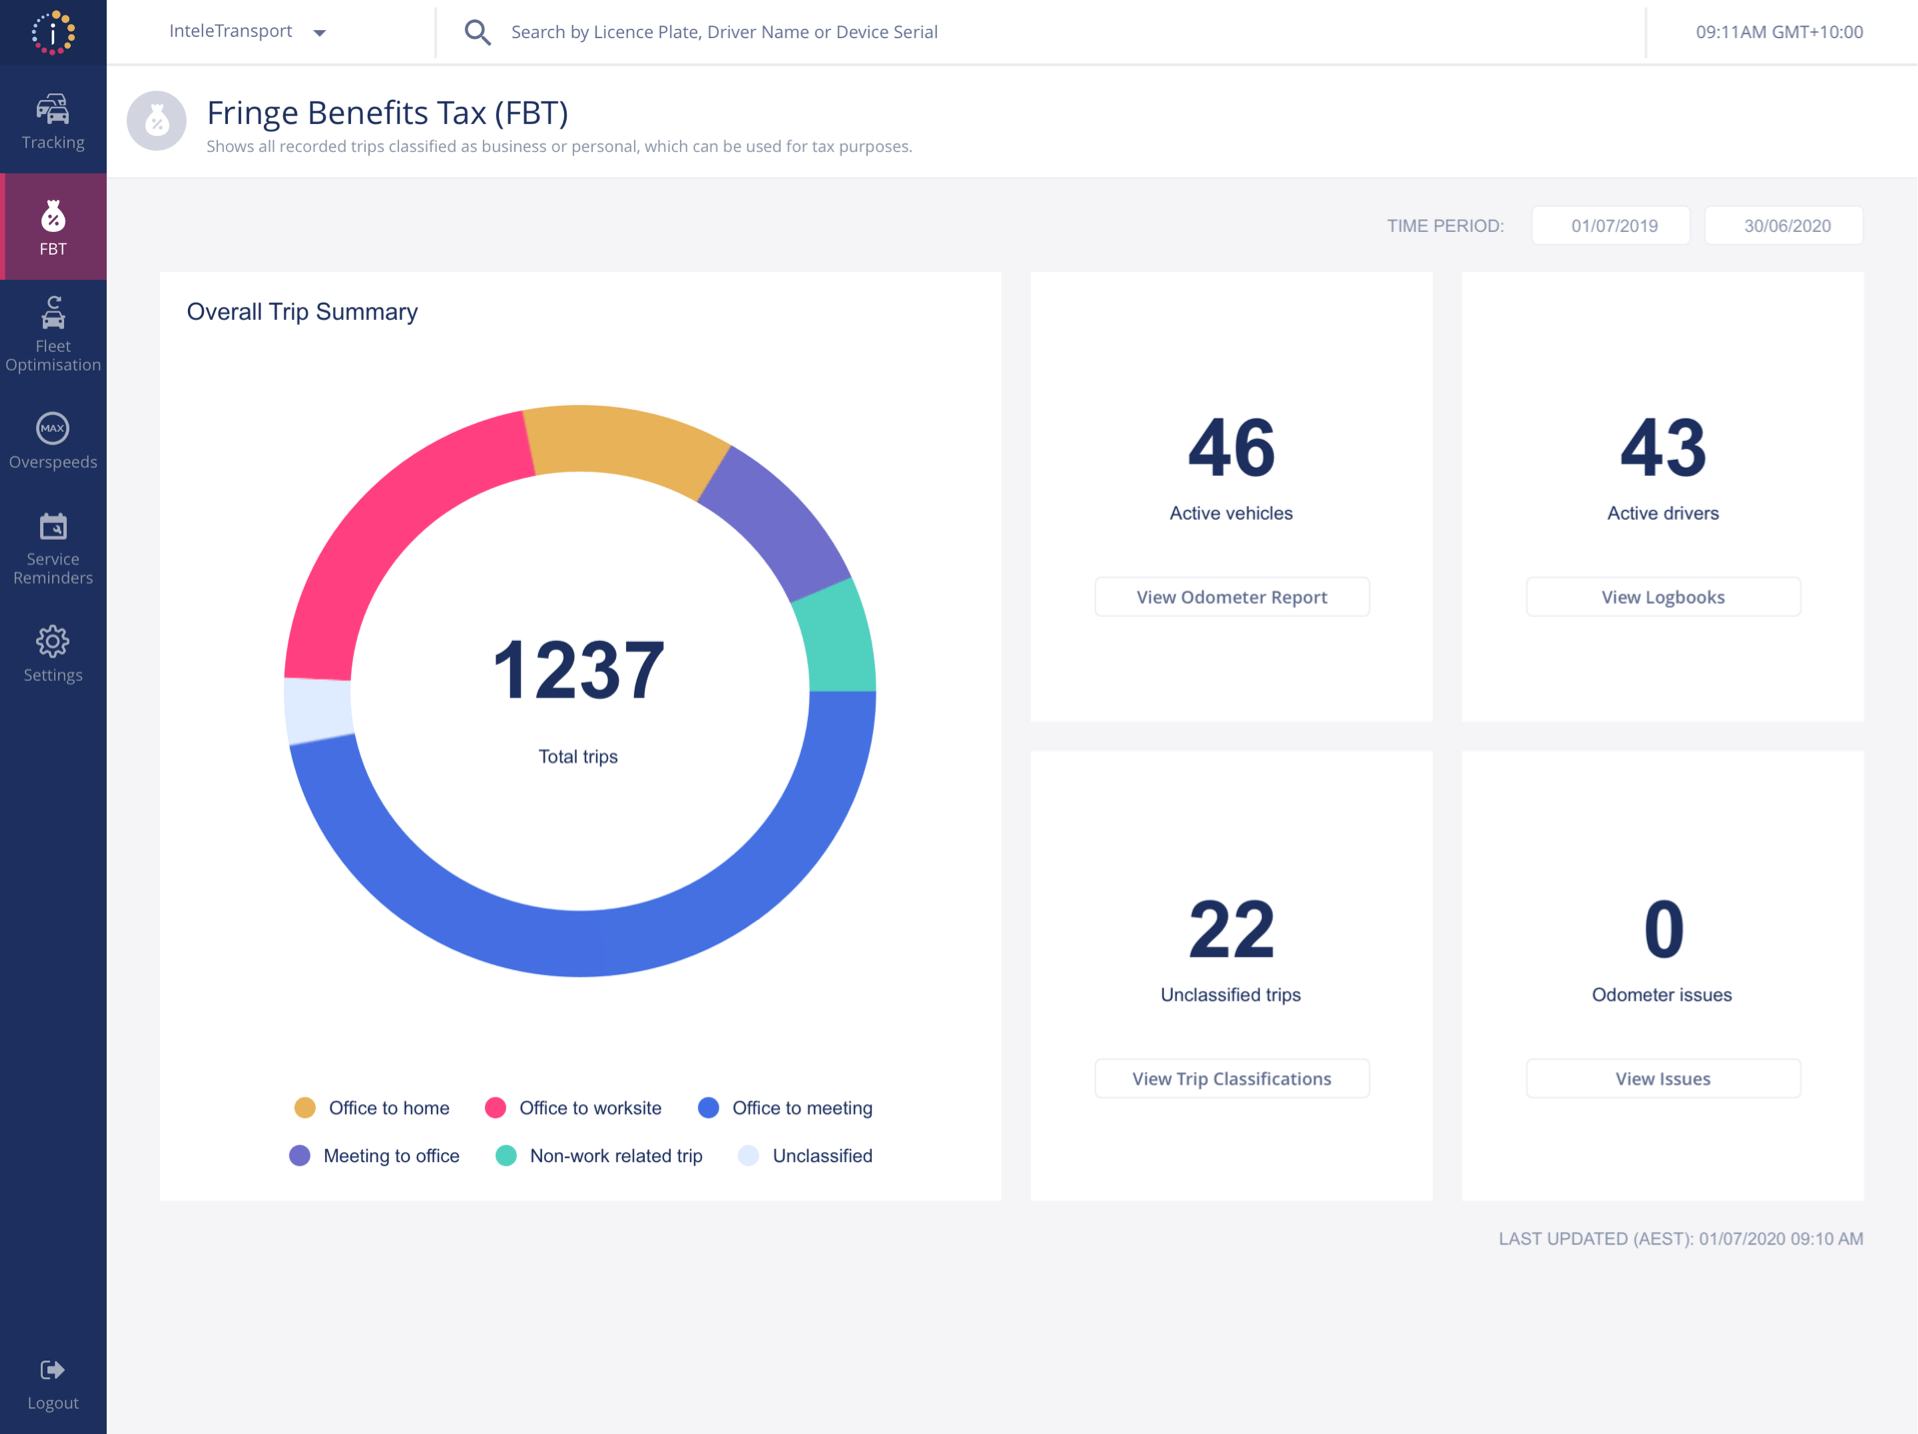This screenshot has height=1434, width=1918.
Task: Open the Tracking section icon
Action: pyautogui.click(x=53, y=109)
